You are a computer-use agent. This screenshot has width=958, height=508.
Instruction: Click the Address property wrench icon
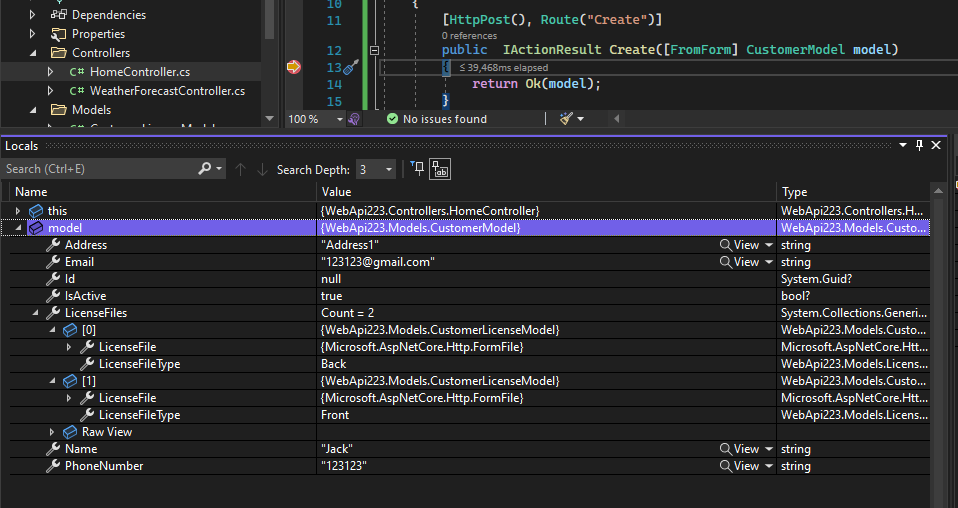(x=53, y=245)
